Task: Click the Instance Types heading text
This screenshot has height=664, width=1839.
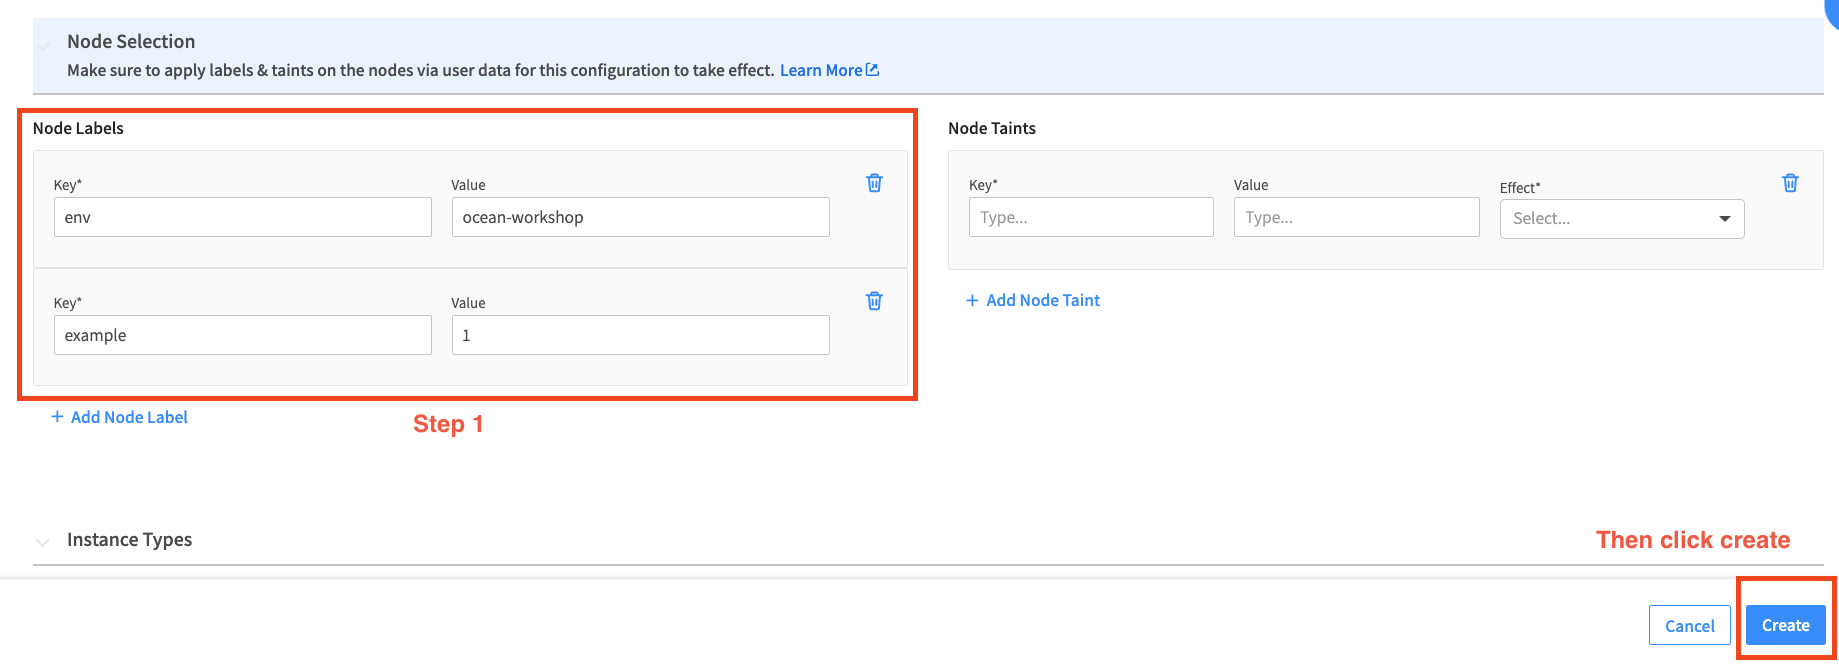Action: tap(129, 540)
